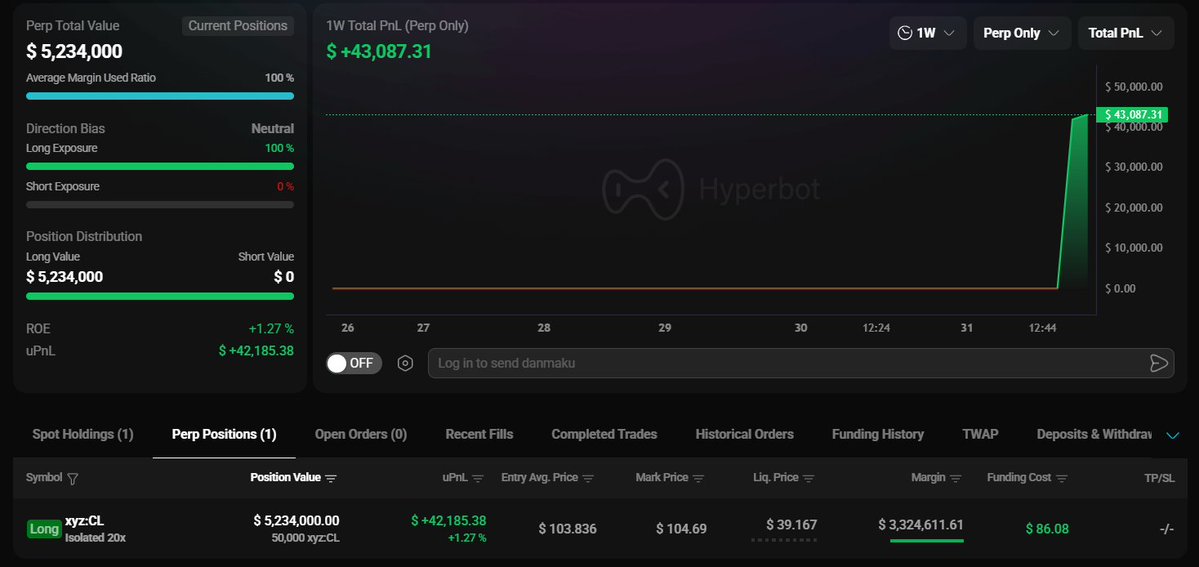
Task: Click the Symbol column filter funnel icon
Action: pyautogui.click(x=73, y=478)
